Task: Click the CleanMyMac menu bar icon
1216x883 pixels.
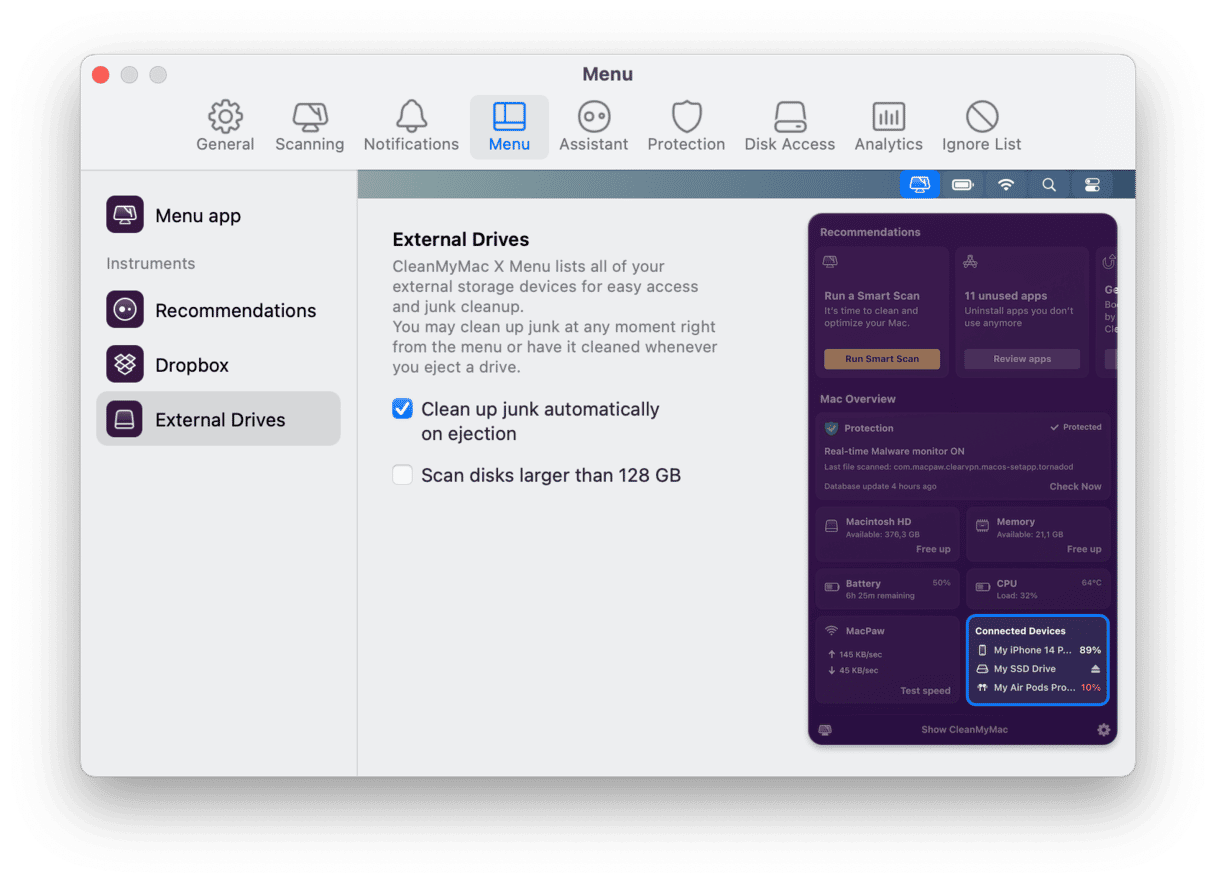Action: coord(919,184)
